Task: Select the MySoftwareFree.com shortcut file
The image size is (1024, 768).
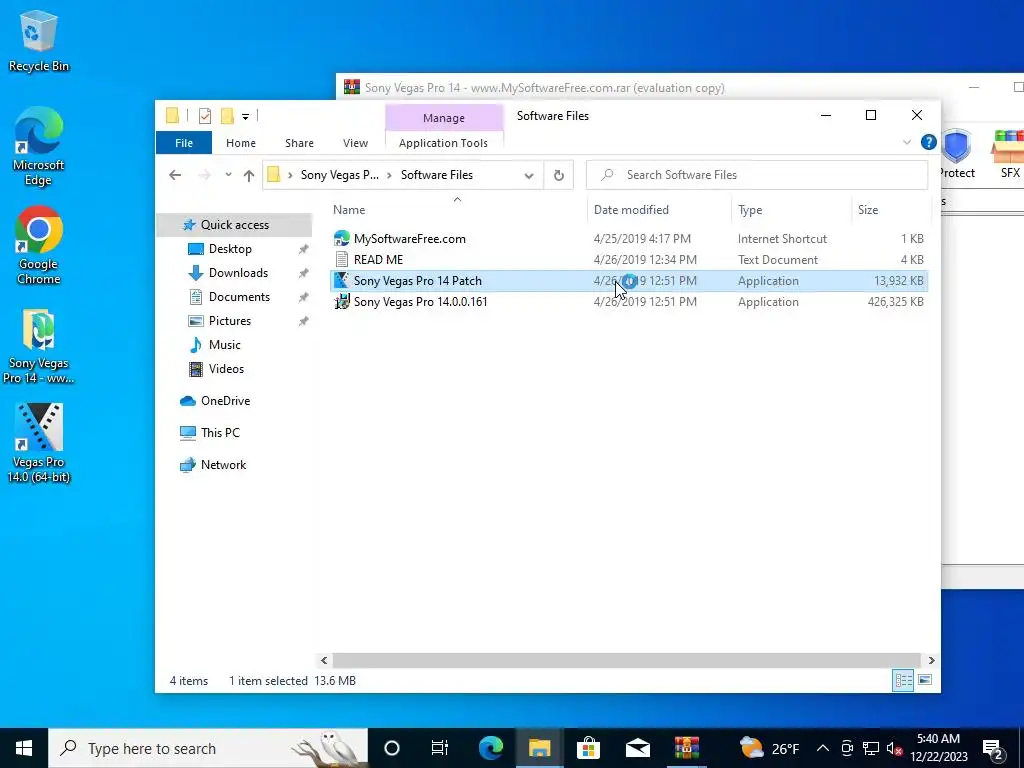Action: pyautogui.click(x=628, y=239)
